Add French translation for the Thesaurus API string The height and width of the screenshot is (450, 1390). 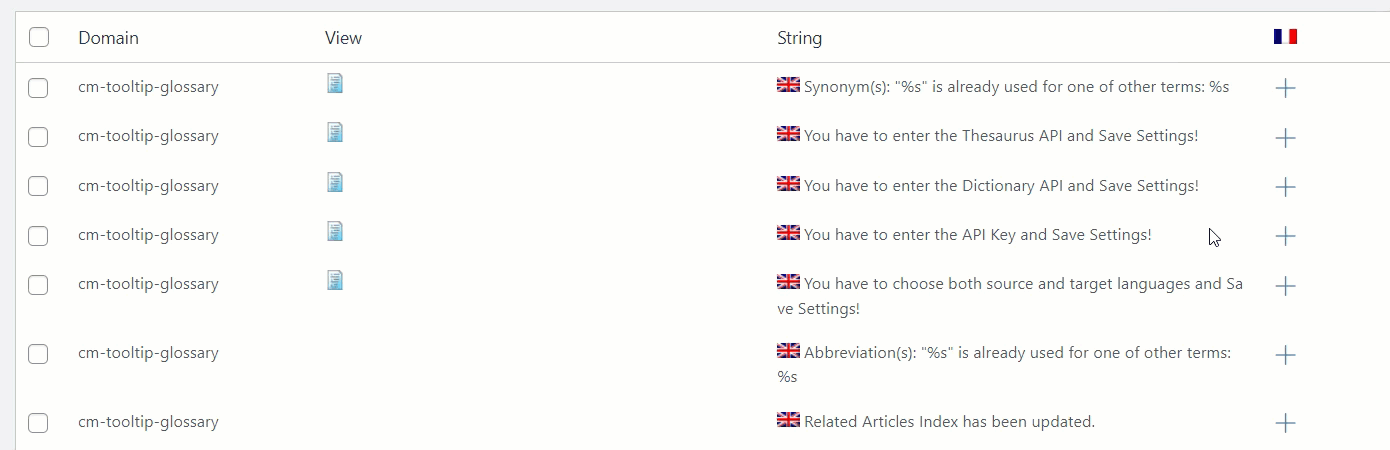click(1286, 138)
